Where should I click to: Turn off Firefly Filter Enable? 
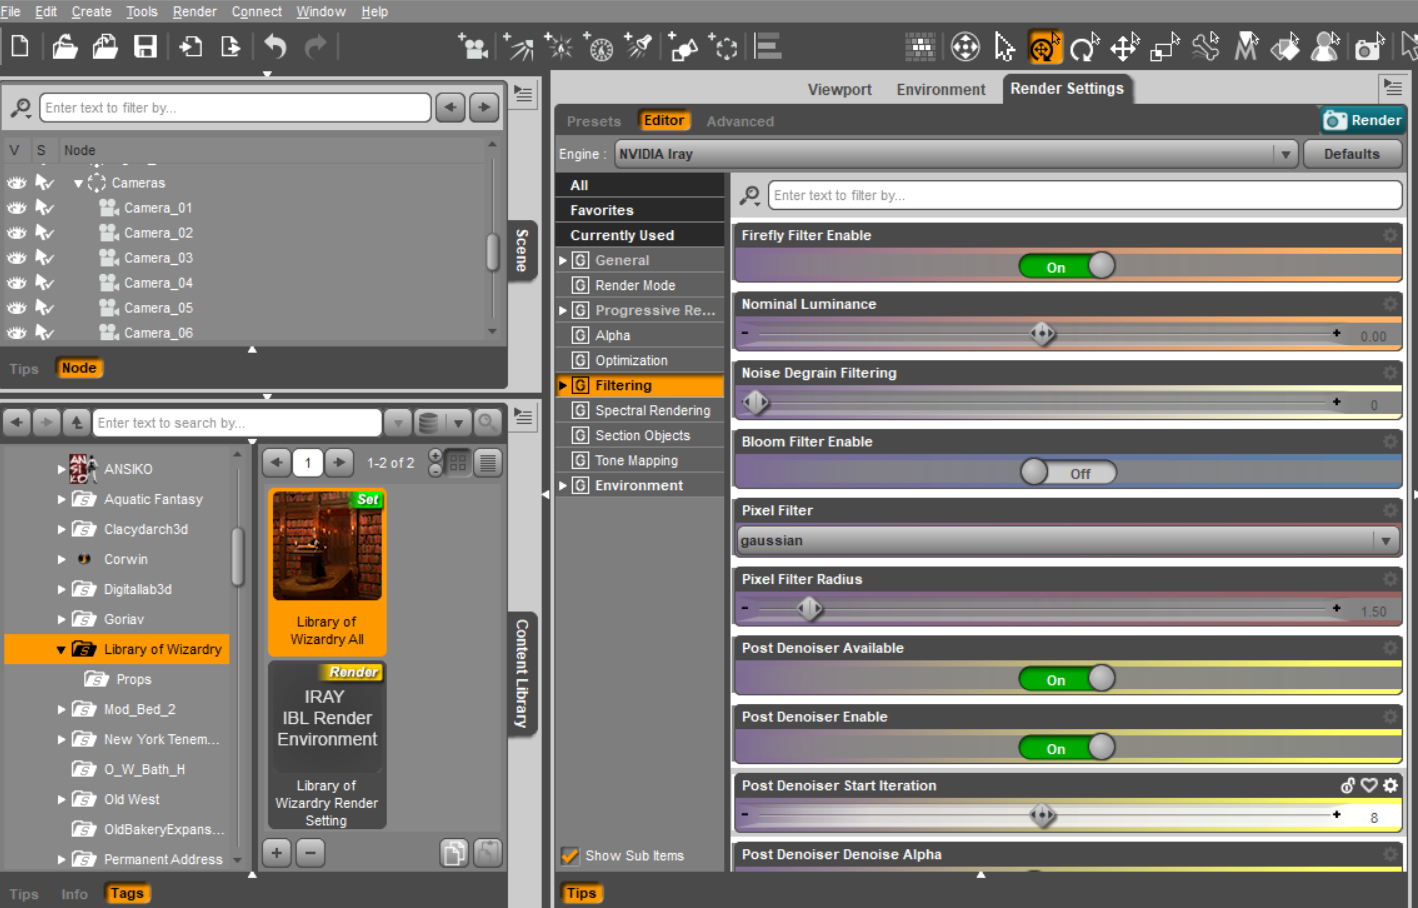1067,266
